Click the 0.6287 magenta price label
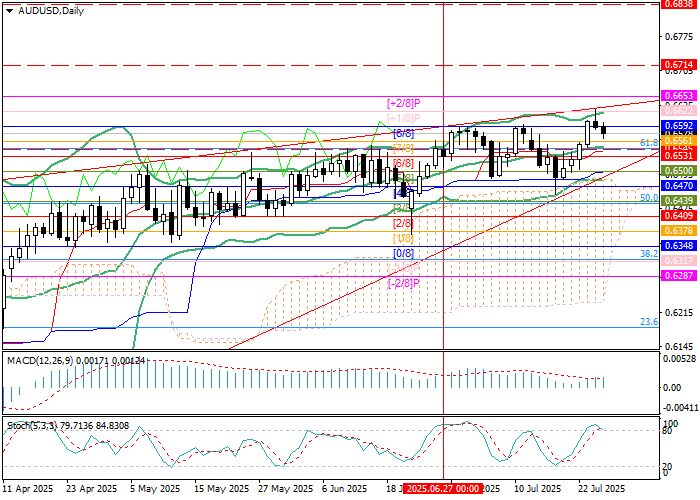The height and width of the screenshot is (500, 700). tap(679, 275)
